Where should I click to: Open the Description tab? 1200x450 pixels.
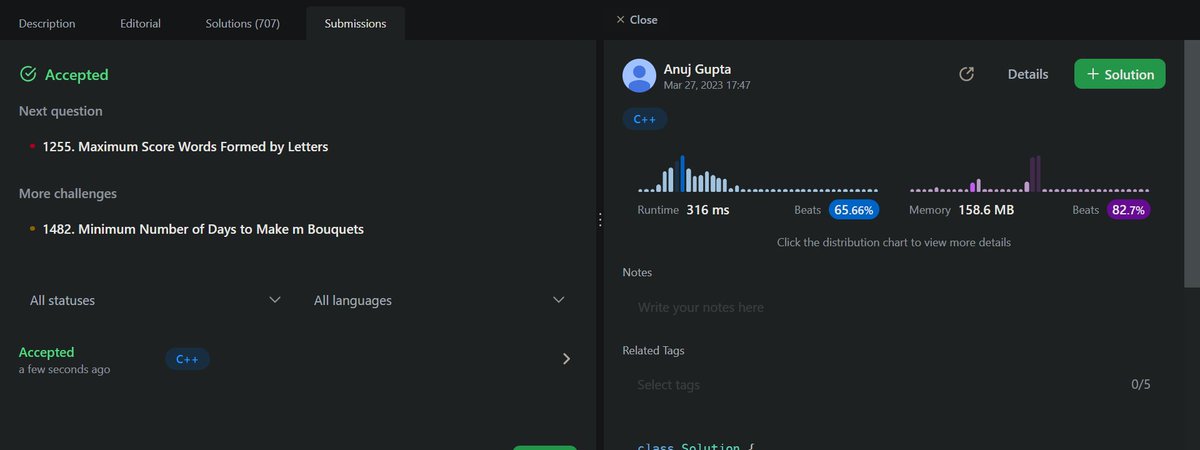(x=46, y=23)
